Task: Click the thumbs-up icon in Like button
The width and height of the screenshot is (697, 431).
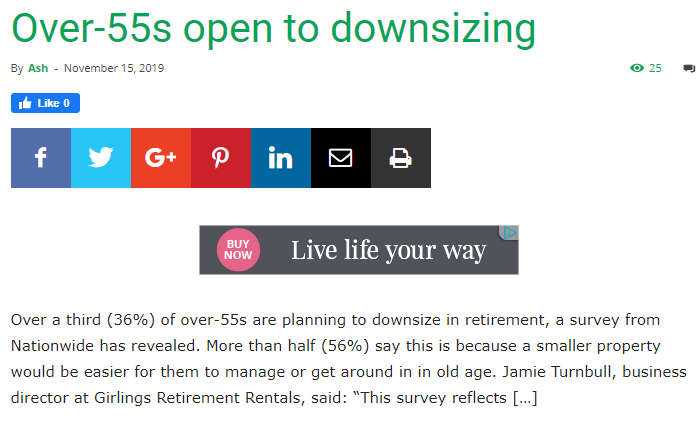Action: coord(25,103)
